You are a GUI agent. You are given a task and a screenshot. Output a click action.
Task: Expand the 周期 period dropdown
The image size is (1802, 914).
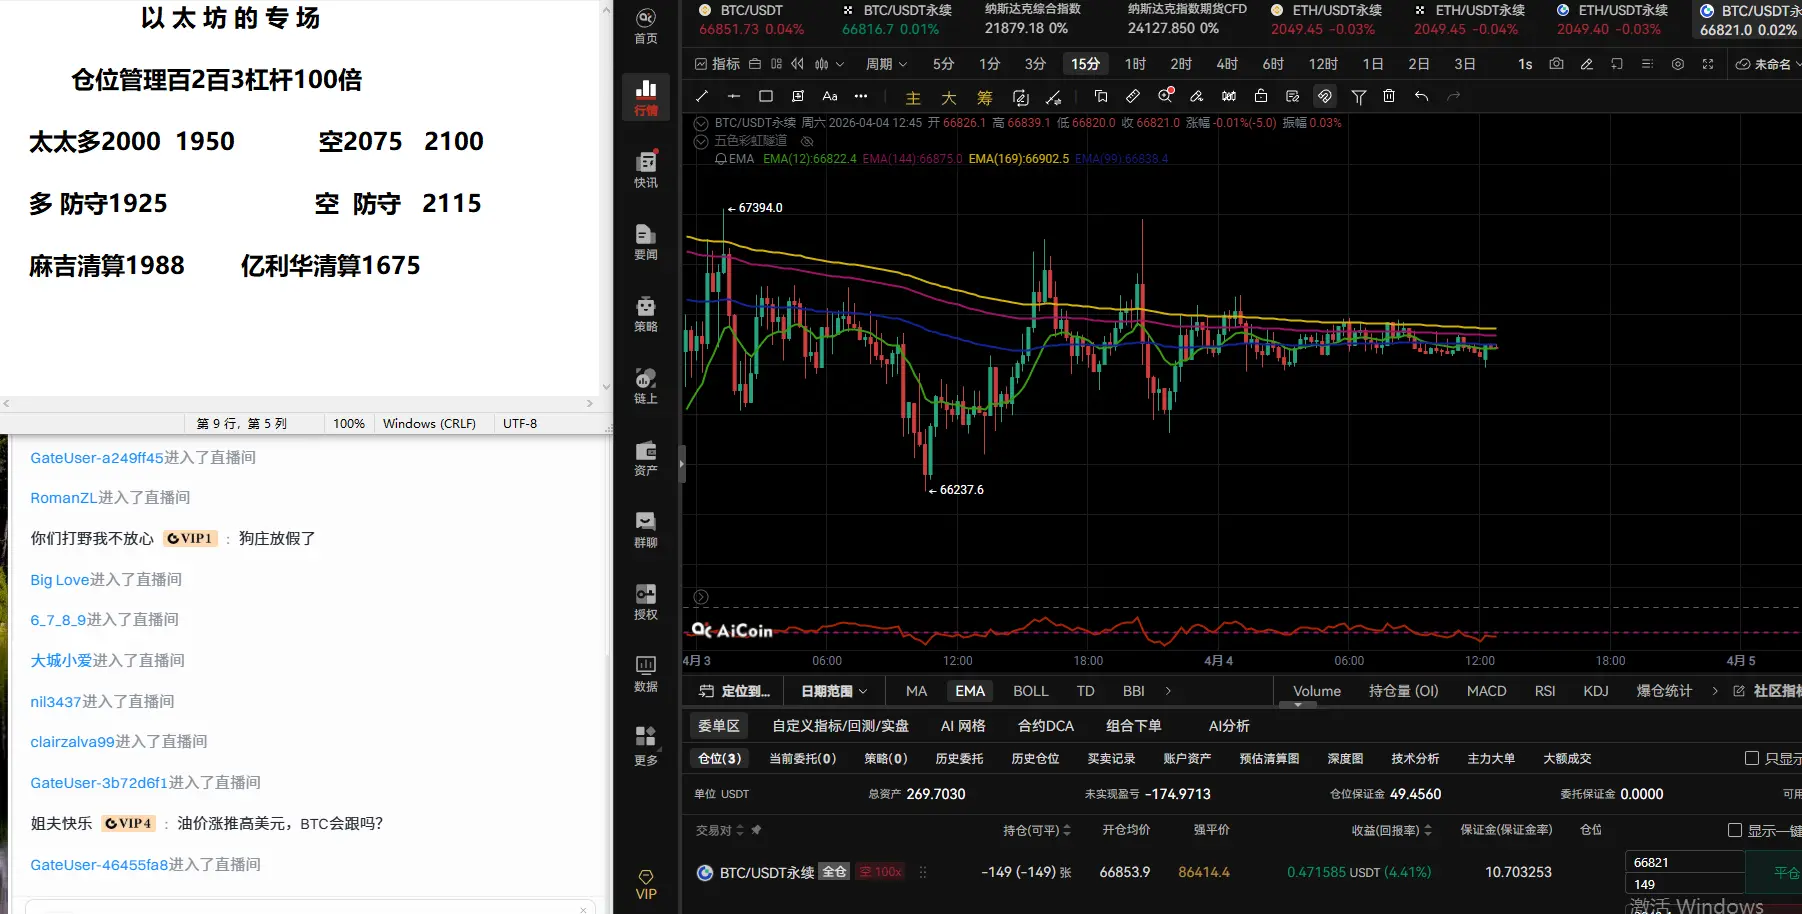coord(886,64)
